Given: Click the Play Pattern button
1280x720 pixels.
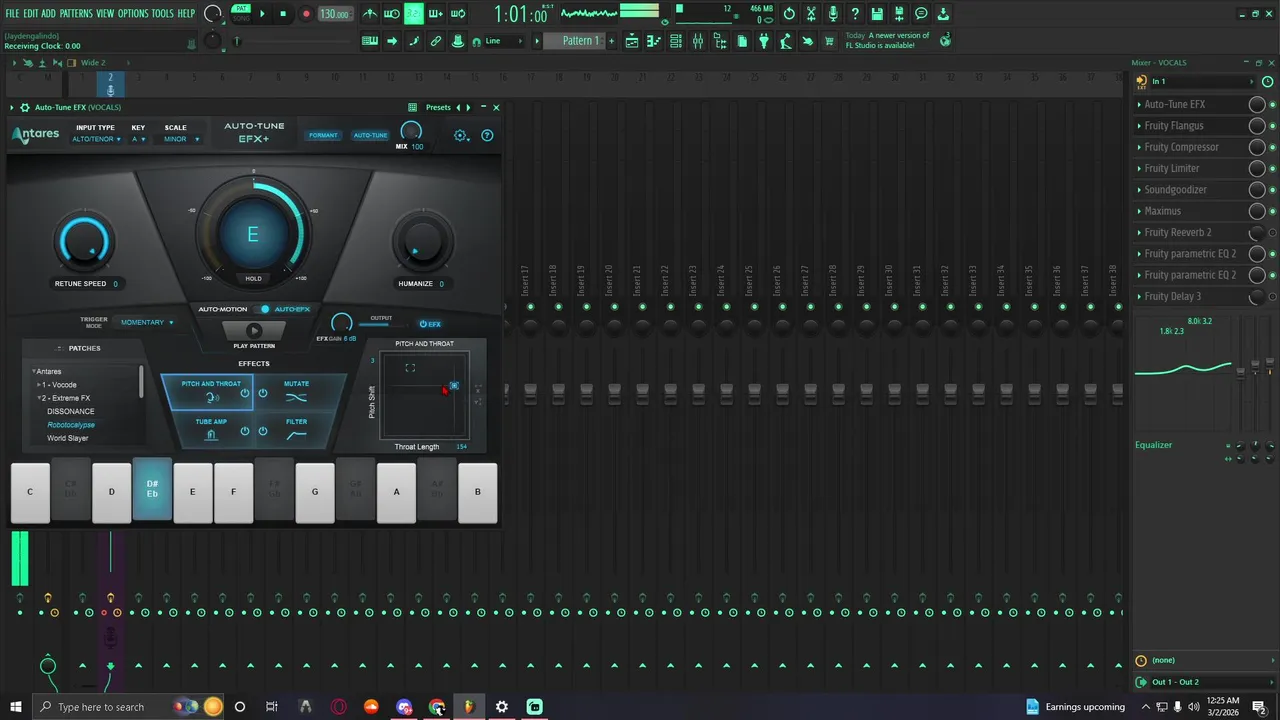Looking at the screenshot, I should [253, 331].
